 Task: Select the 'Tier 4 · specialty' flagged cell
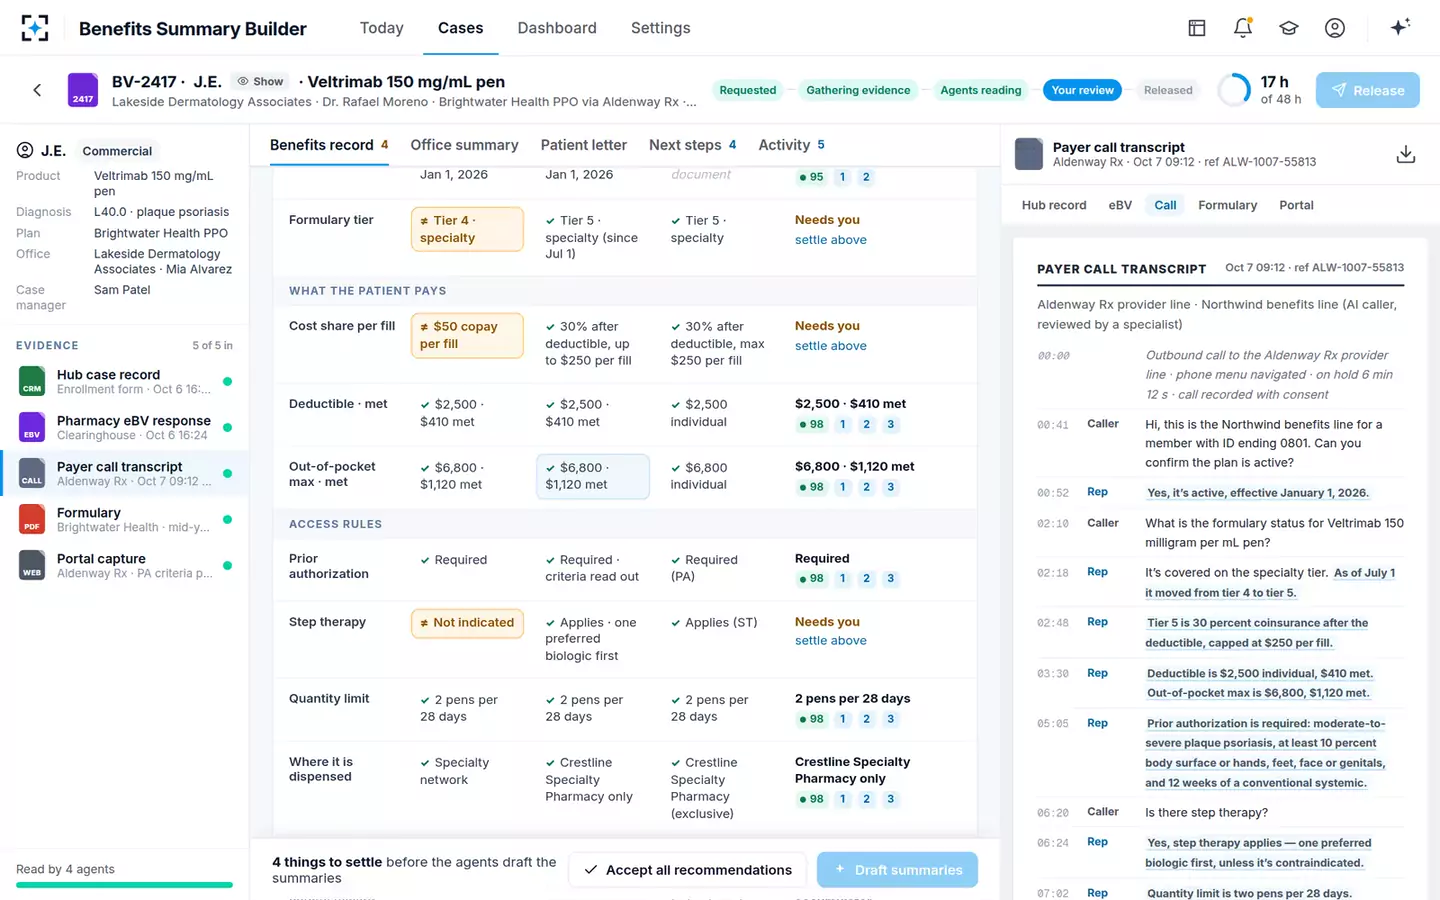click(467, 229)
